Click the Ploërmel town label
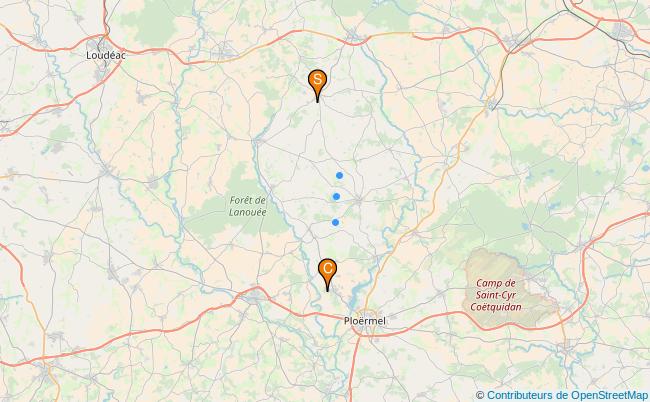This screenshot has width=650, height=402. click(x=365, y=321)
